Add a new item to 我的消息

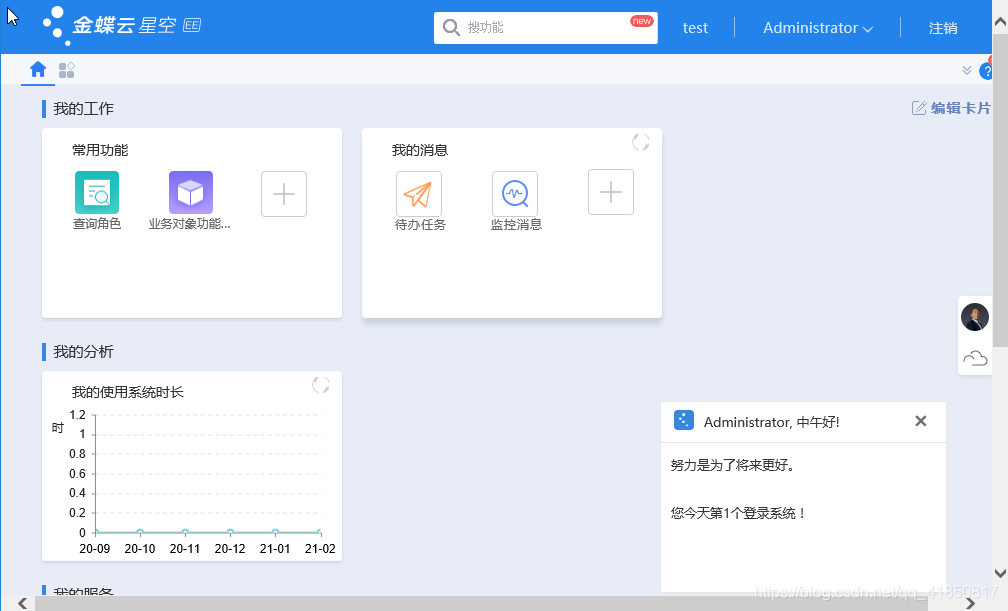pyautogui.click(x=610, y=192)
